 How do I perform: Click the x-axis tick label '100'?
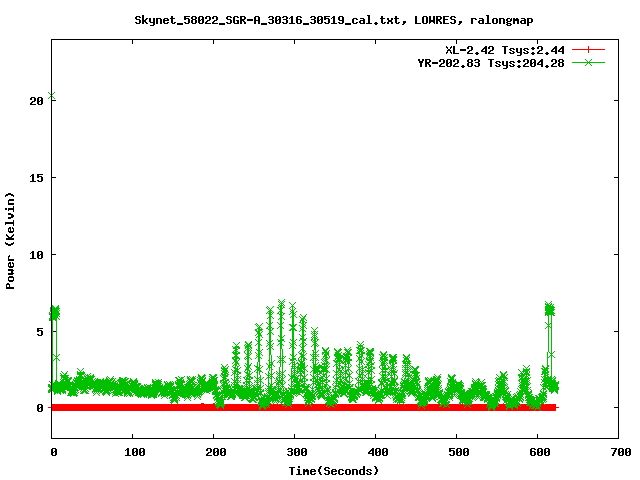pos(135,452)
